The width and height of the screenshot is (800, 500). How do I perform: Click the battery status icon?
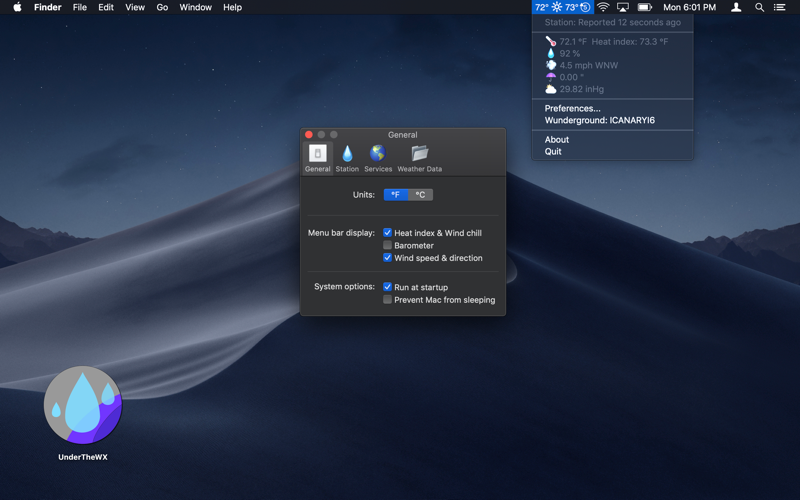(645, 7)
